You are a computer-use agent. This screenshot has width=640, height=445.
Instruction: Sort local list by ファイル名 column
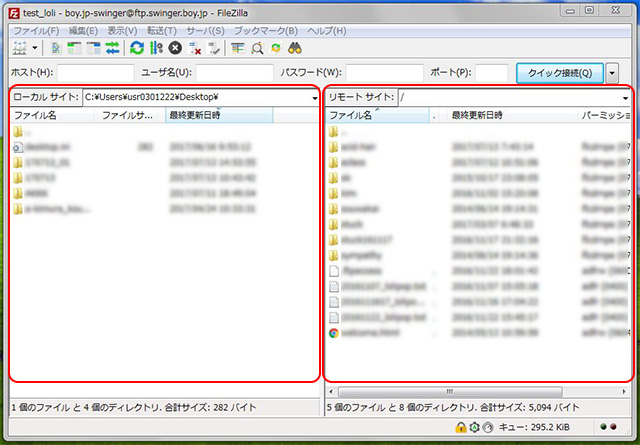[52, 115]
